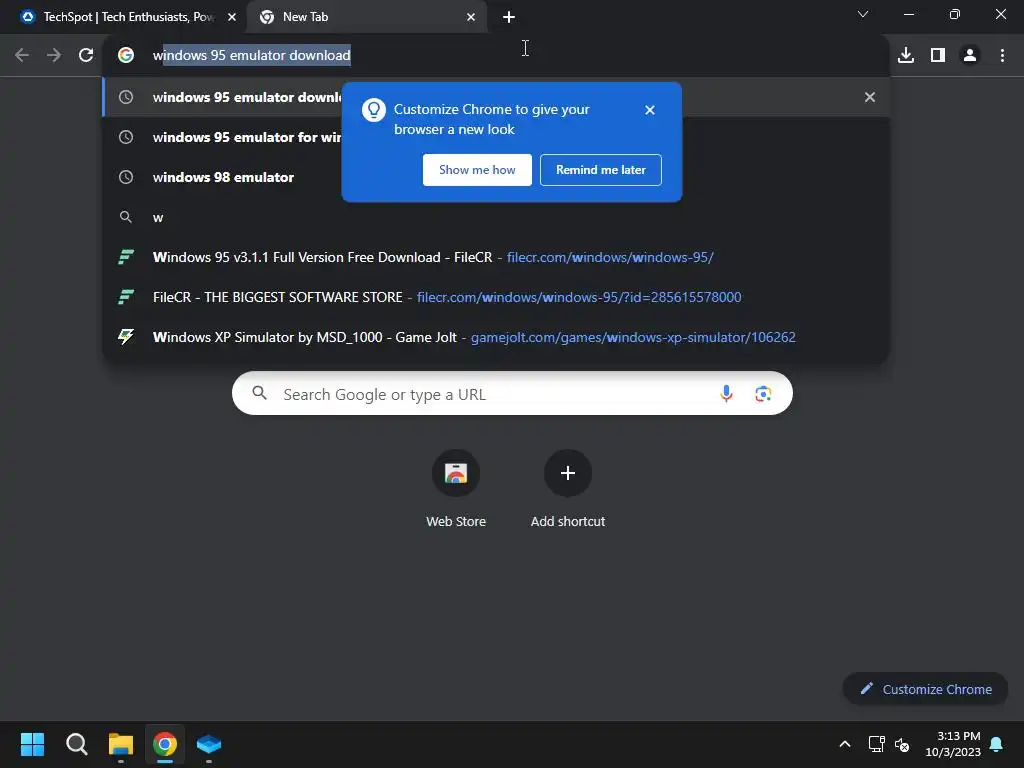Select the 'w' search suggestion

pos(496,217)
